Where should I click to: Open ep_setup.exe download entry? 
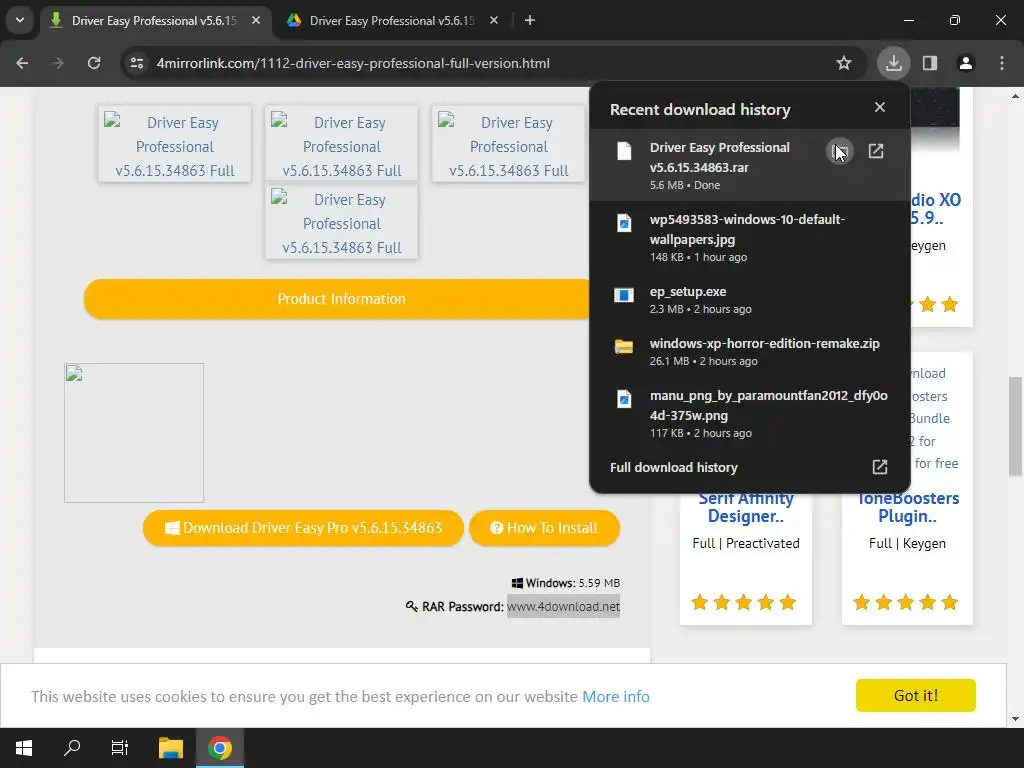coord(750,299)
